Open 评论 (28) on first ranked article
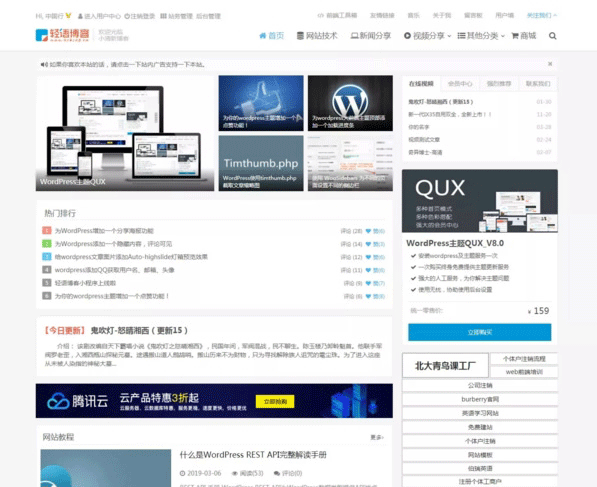597x487 pixels. [x=351, y=231]
